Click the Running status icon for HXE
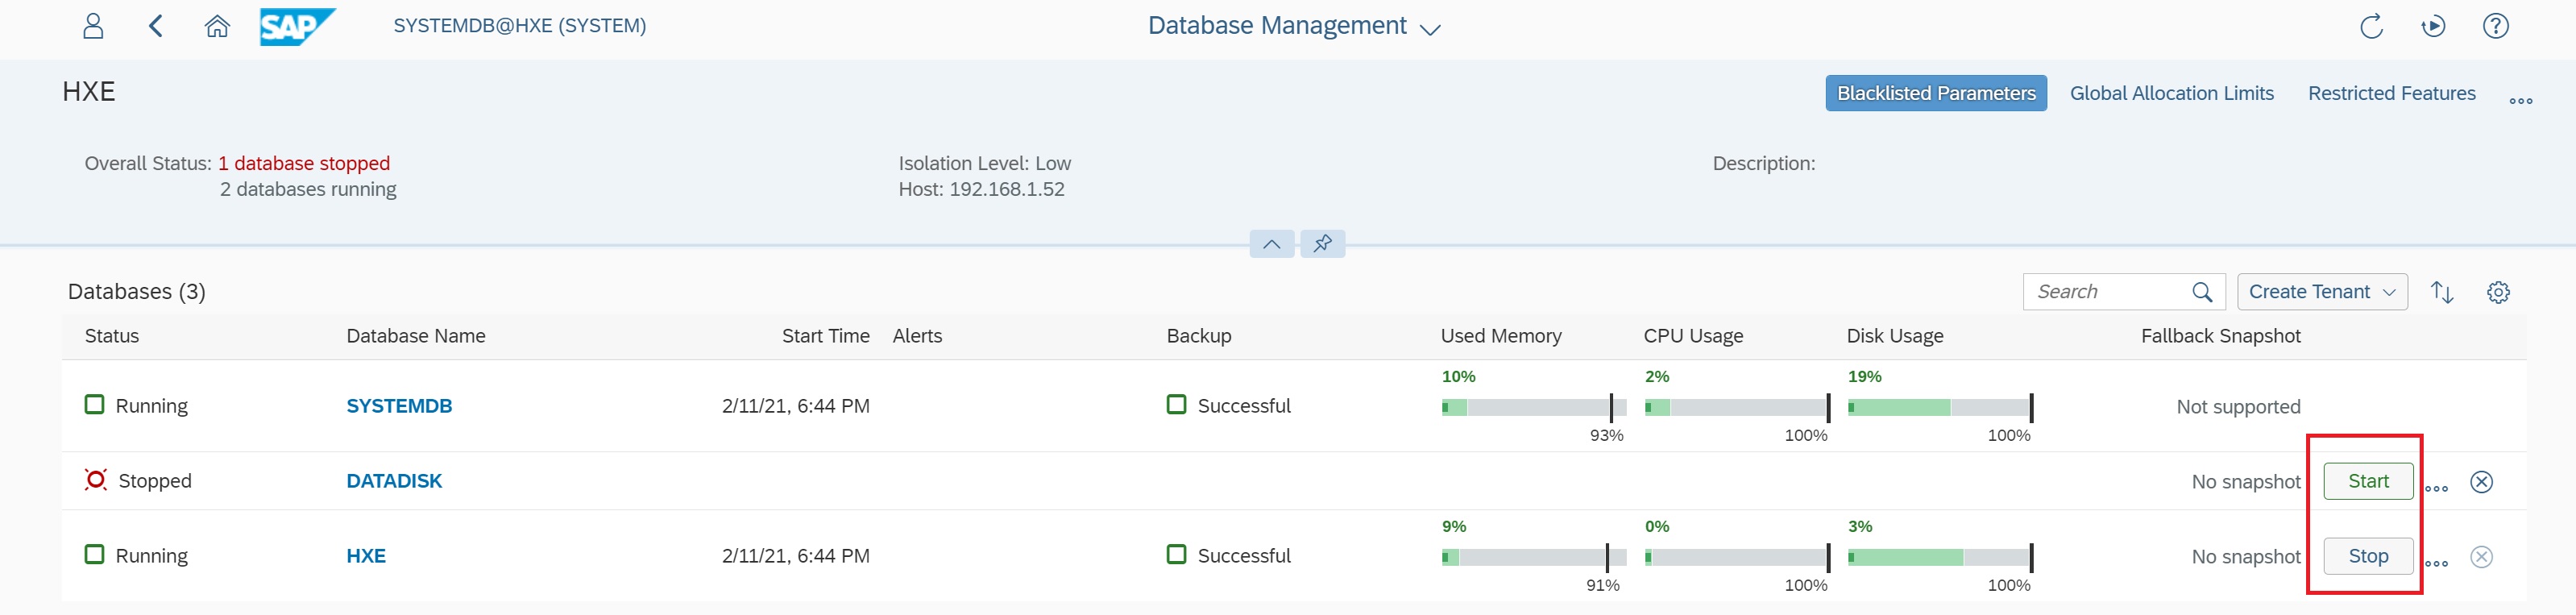Image resolution: width=2576 pixels, height=615 pixels. tap(94, 555)
